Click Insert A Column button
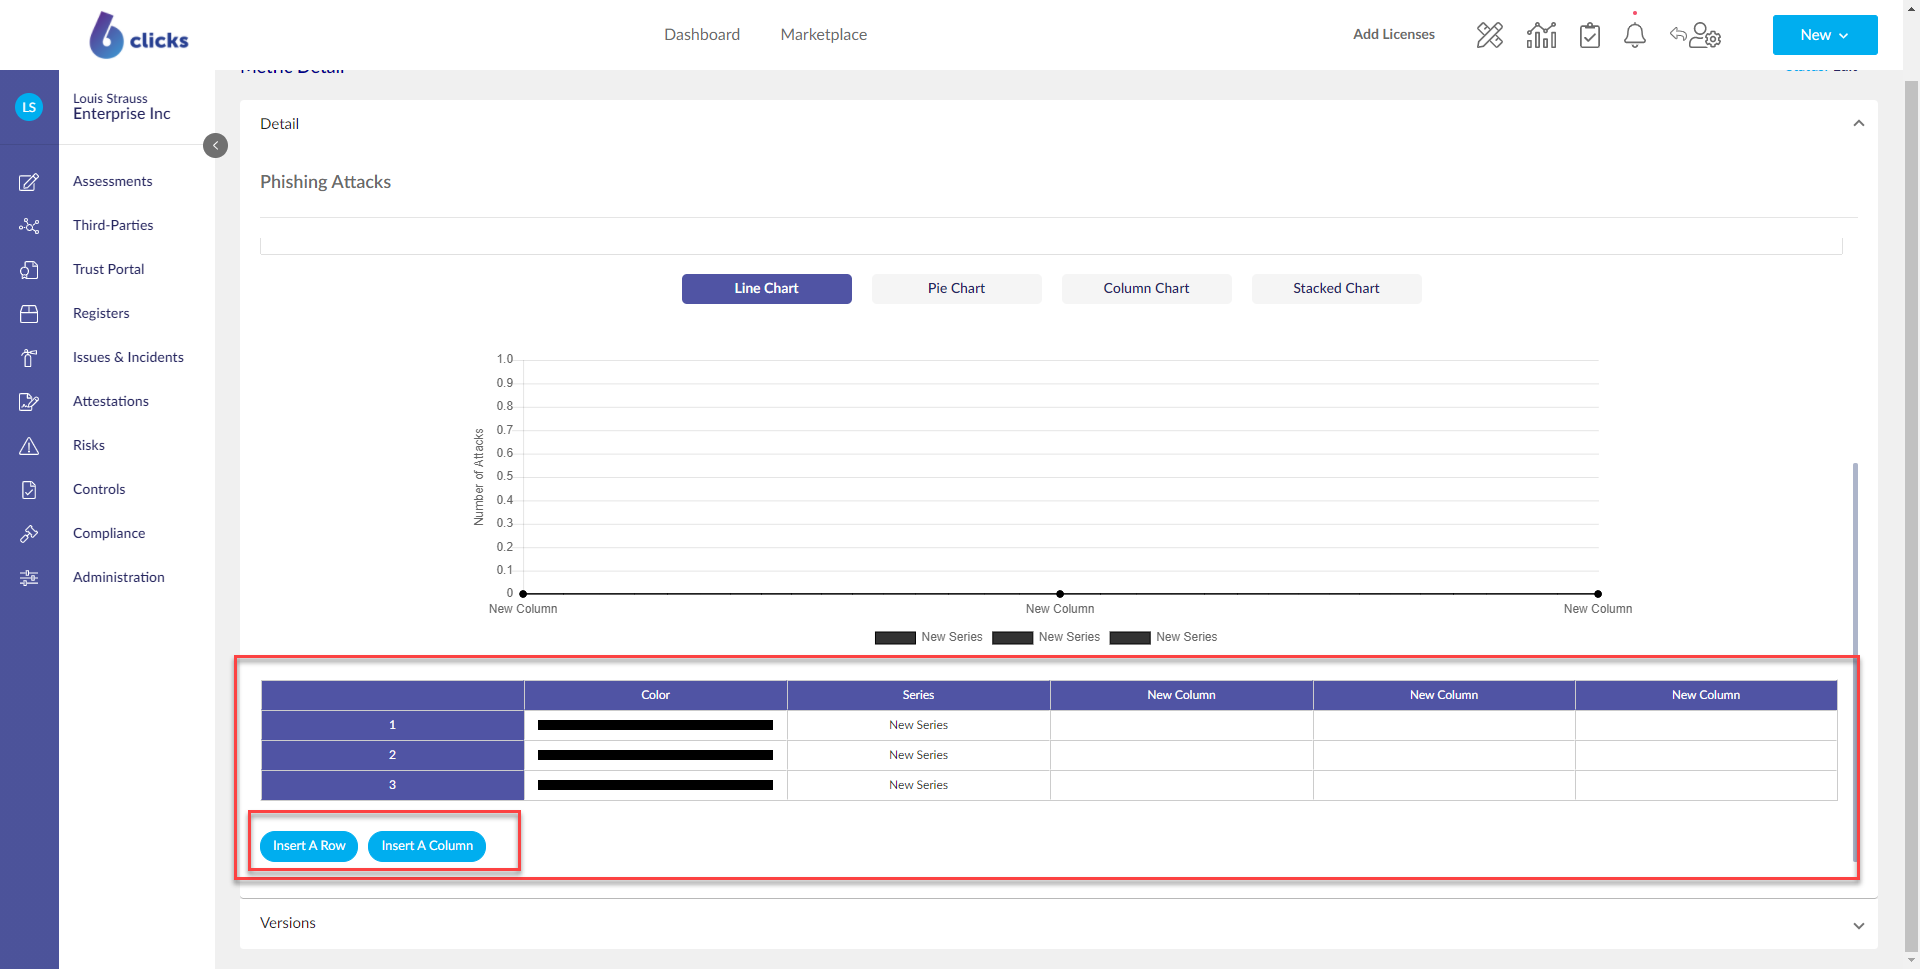This screenshot has width=1920, height=969. 427,846
